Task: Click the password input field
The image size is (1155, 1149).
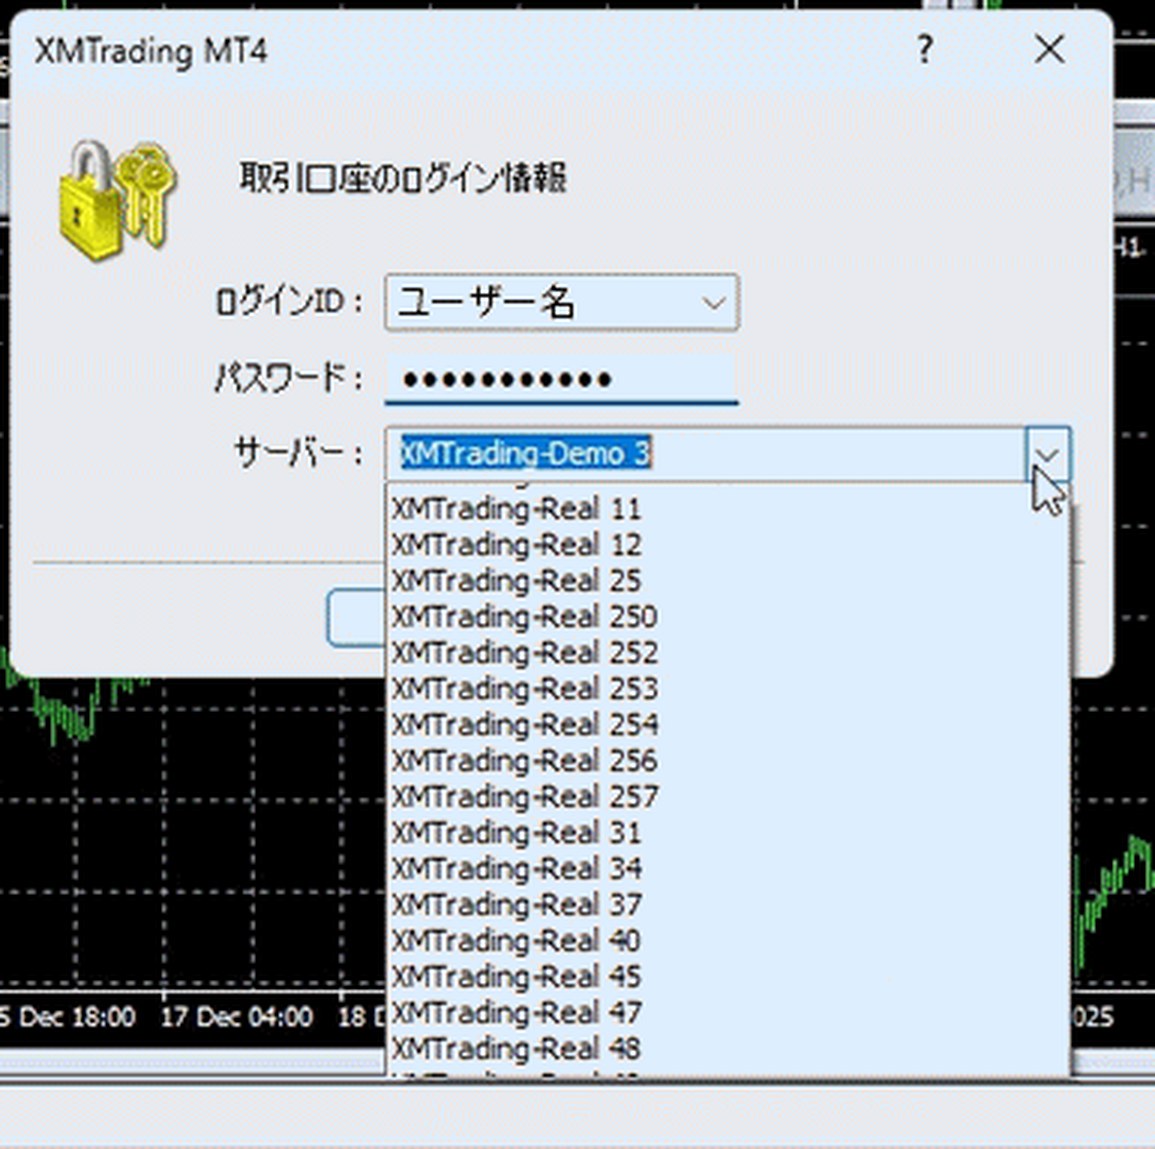Action: pos(561,379)
